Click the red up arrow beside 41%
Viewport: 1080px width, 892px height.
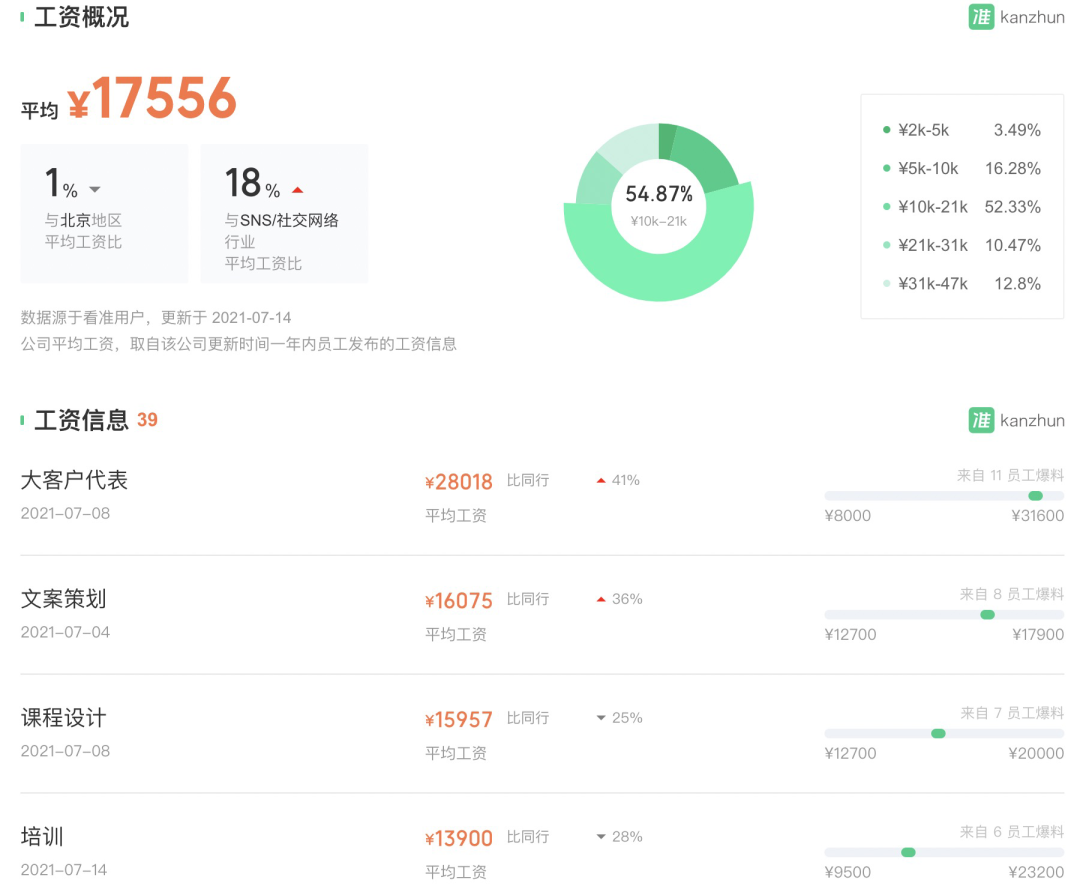point(601,481)
